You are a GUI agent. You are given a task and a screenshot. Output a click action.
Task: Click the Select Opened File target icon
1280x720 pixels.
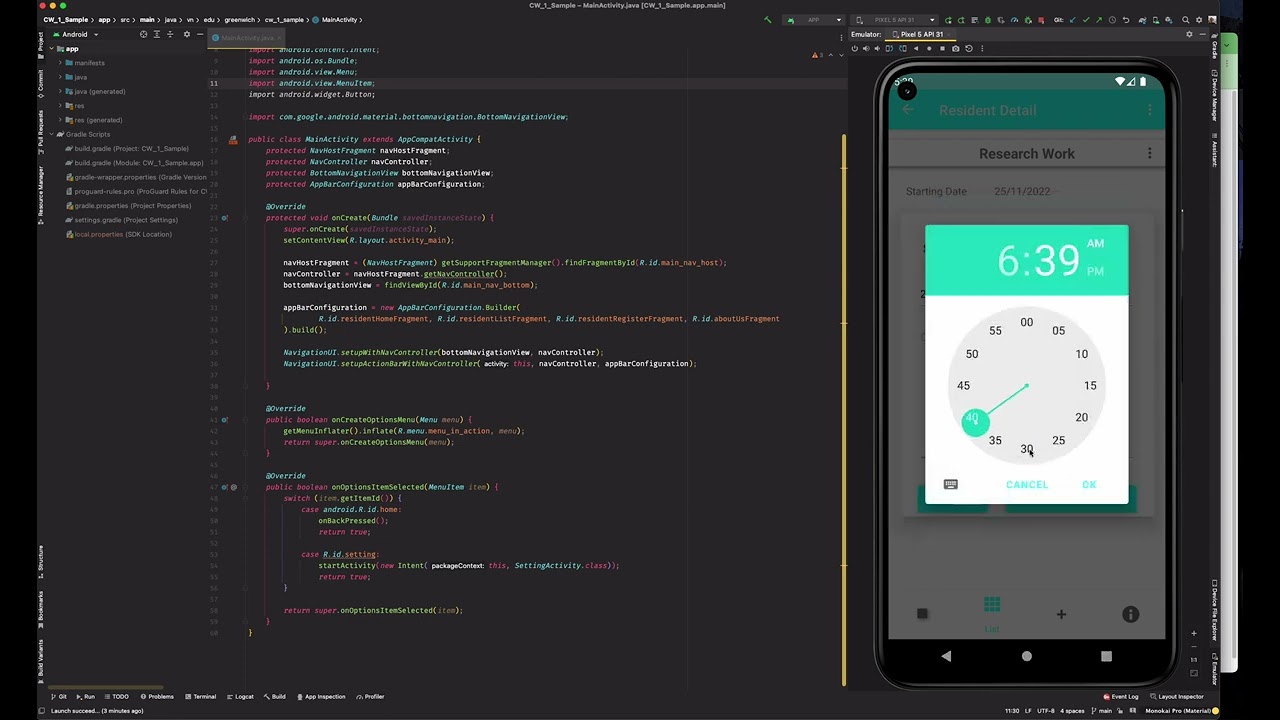[143, 34]
